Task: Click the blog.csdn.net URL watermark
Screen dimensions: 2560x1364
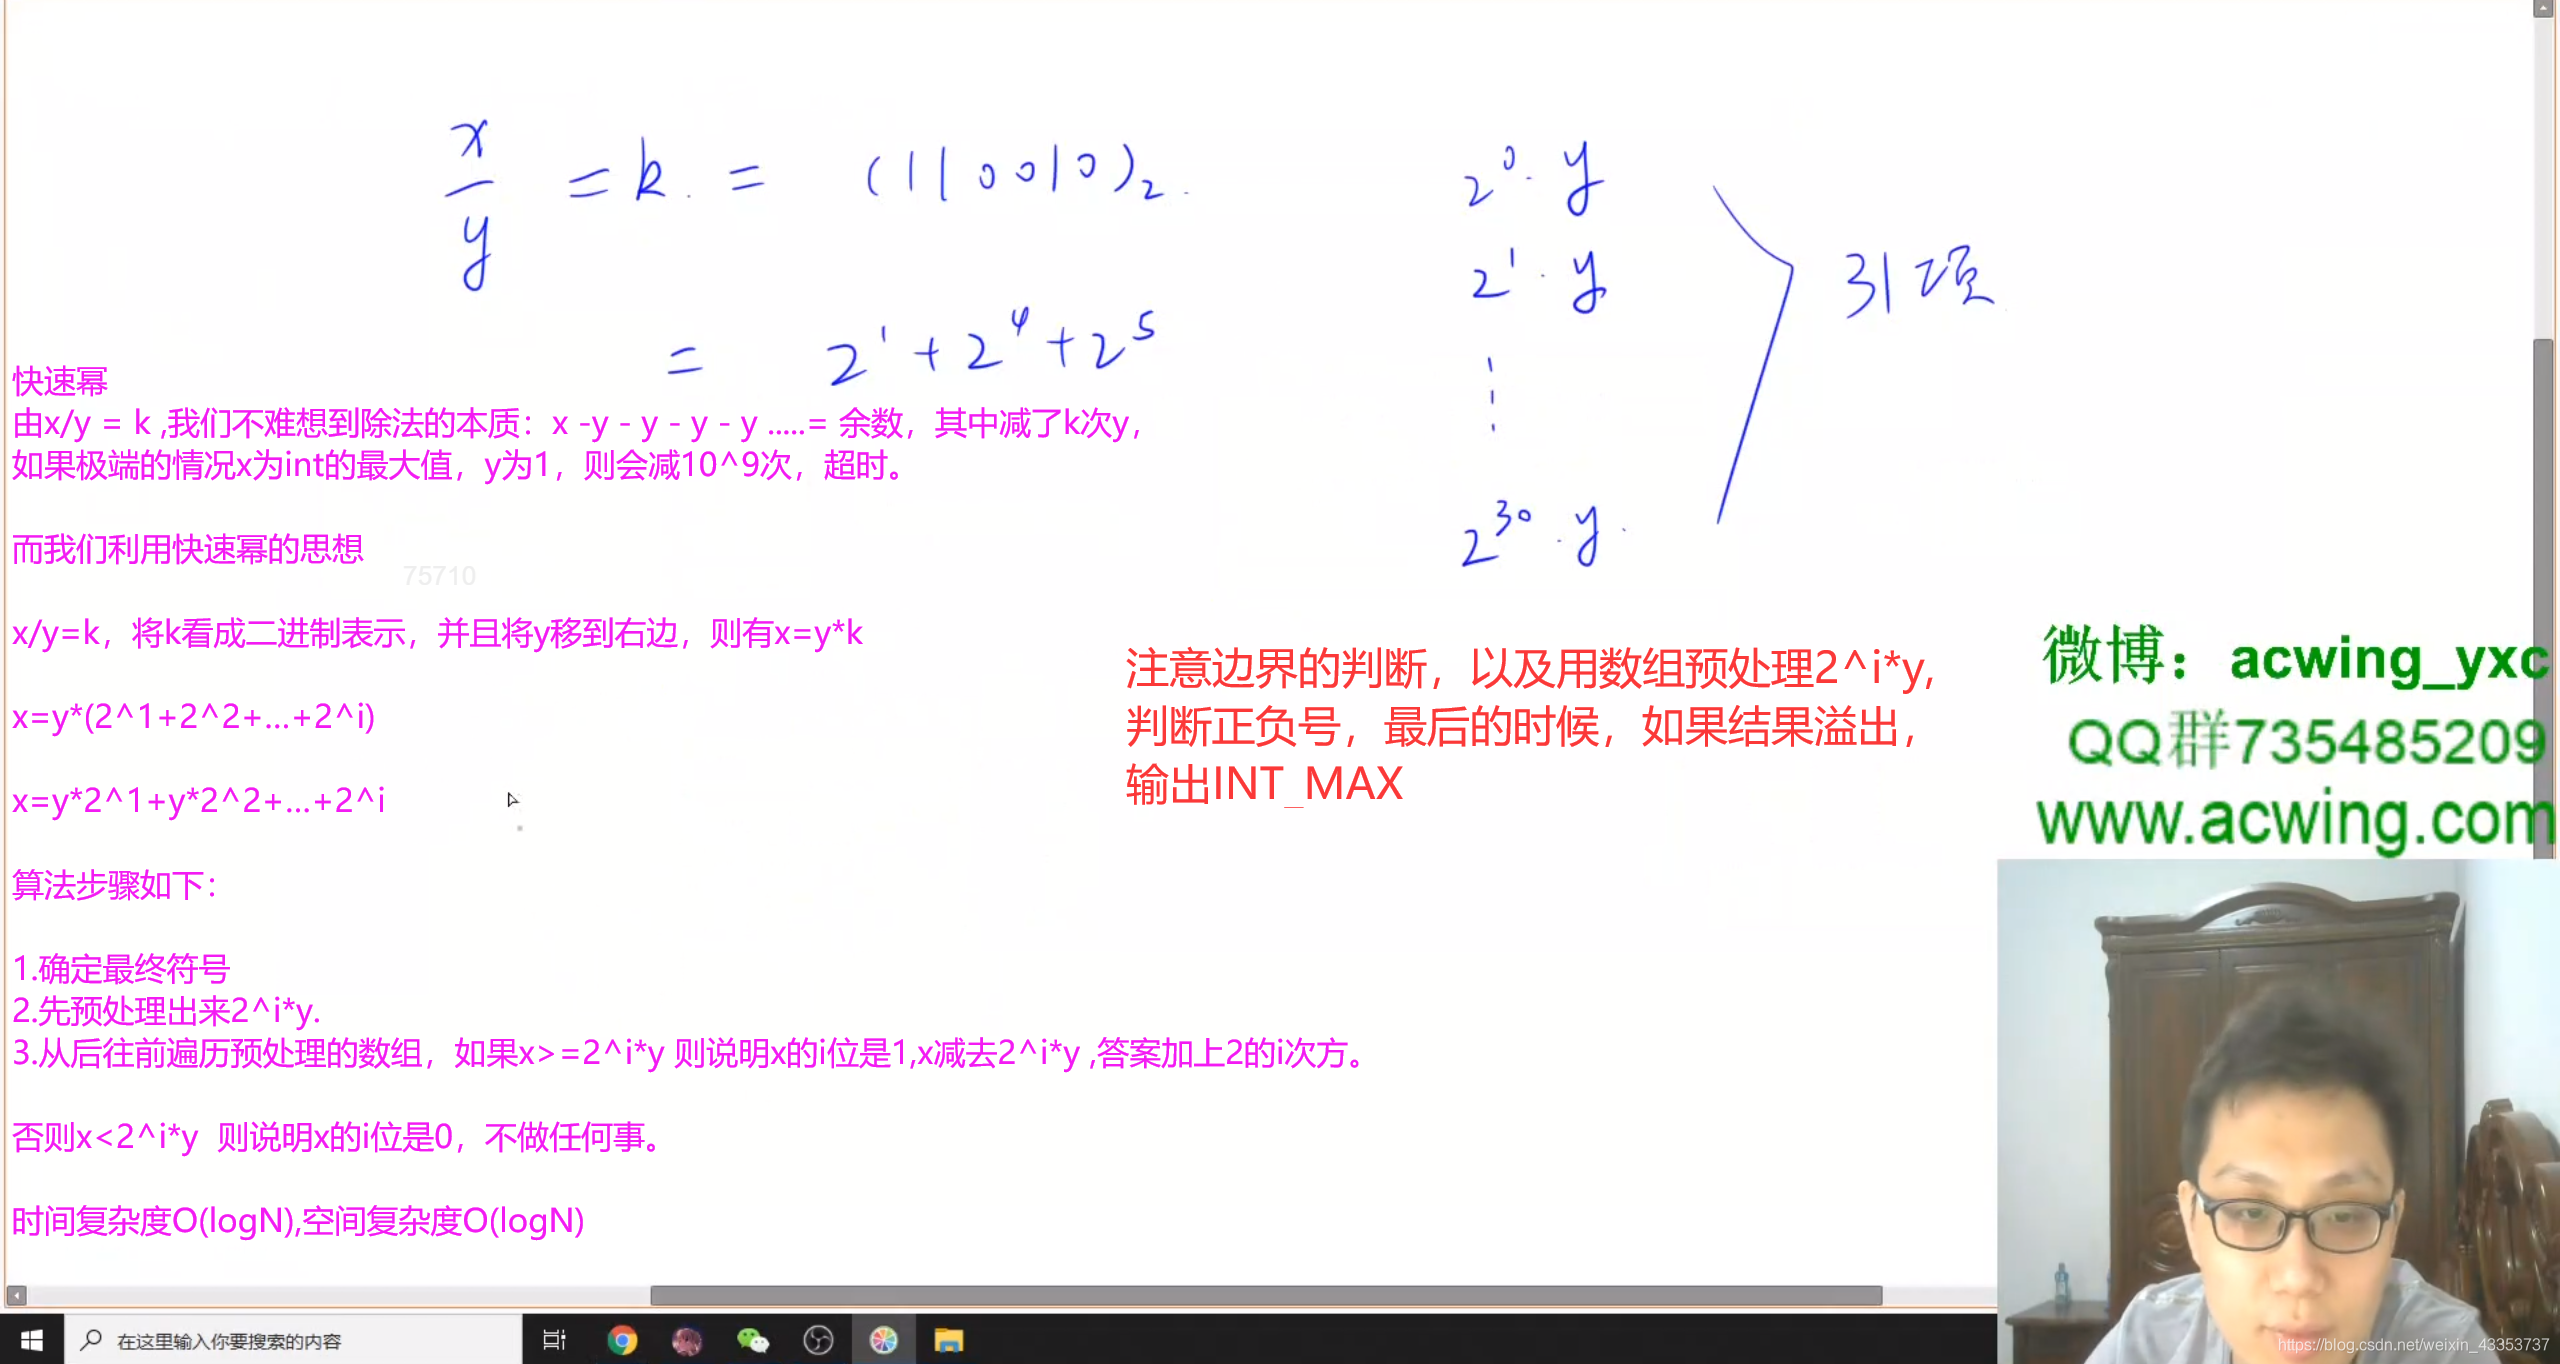Action: click(2412, 1345)
